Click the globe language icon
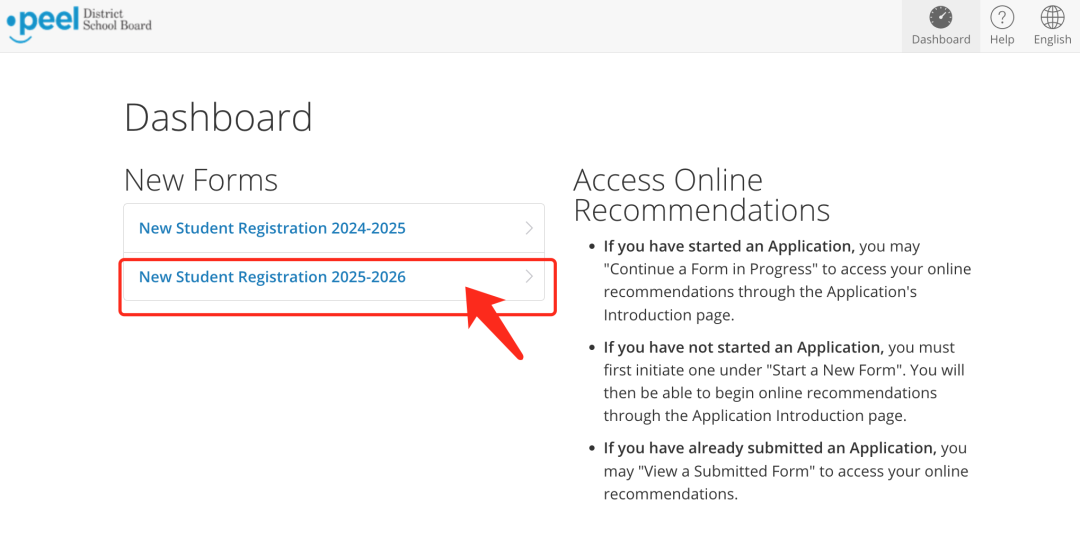1080x538 pixels. pyautogui.click(x=1052, y=17)
